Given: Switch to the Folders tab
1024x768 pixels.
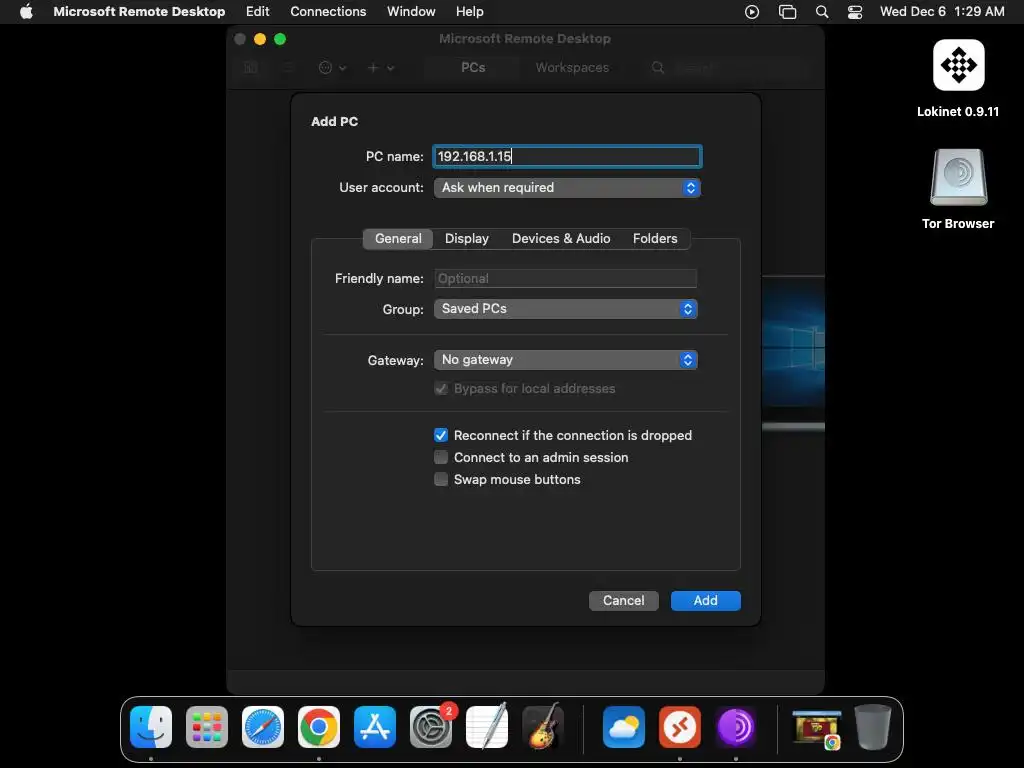Looking at the screenshot, I should [655, 238].
